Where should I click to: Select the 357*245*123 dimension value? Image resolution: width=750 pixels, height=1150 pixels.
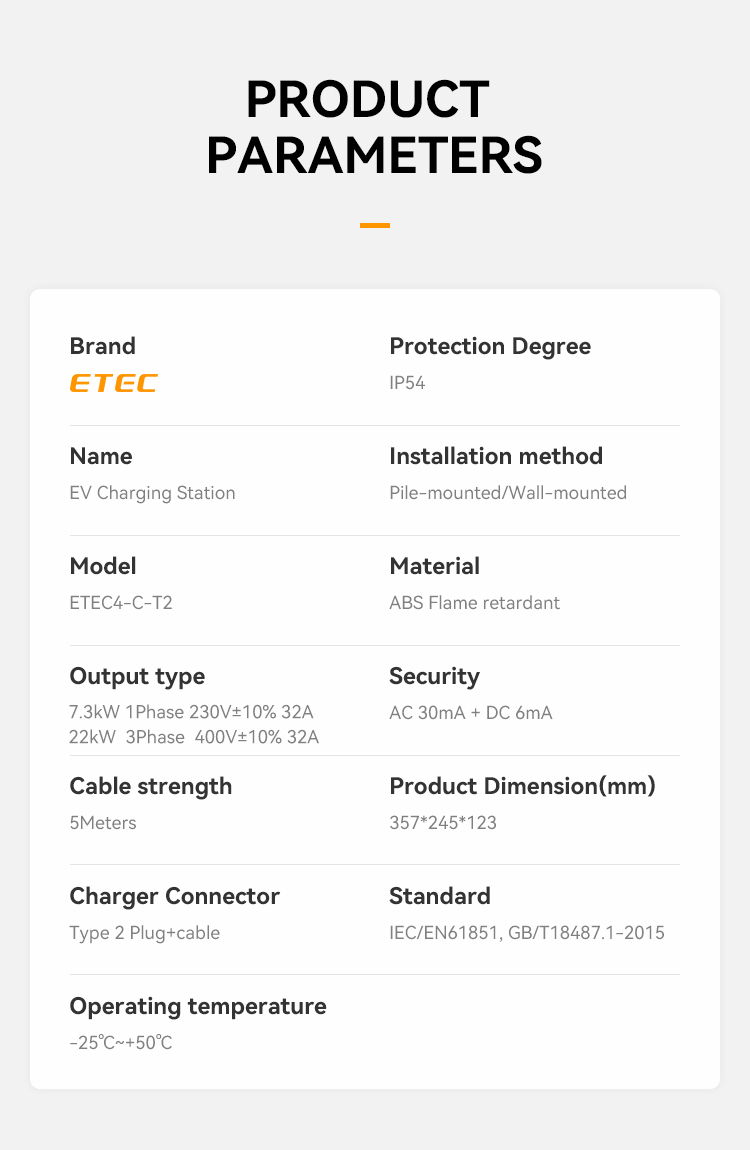(443, 823)
